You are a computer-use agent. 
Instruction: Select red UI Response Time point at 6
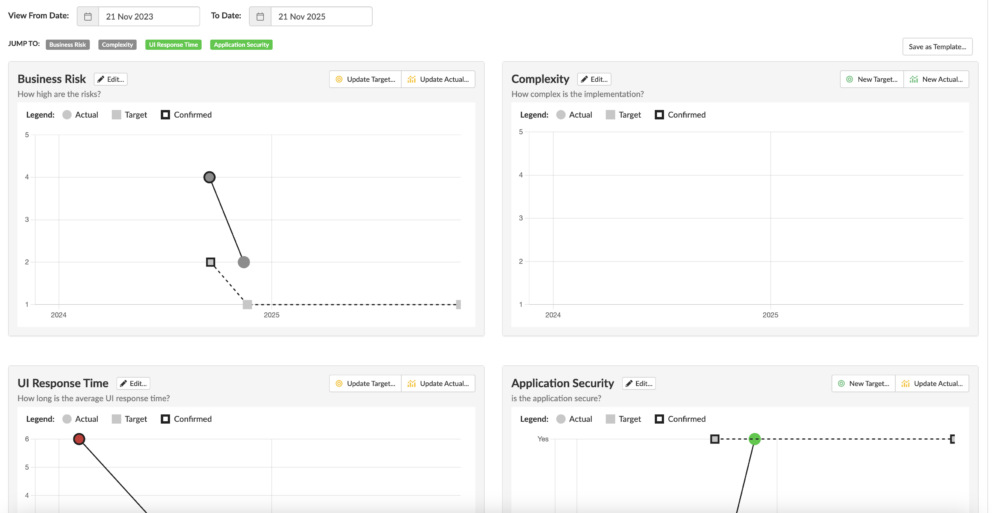coord(79,439)
